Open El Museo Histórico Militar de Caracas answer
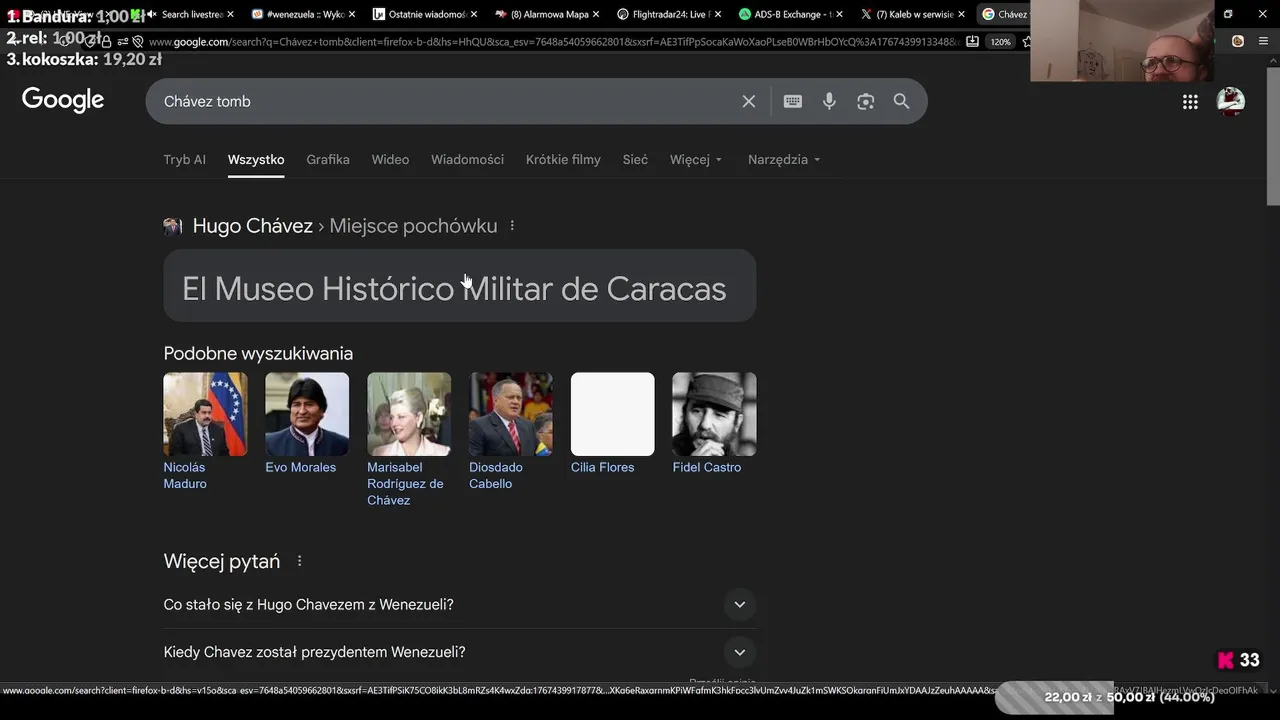Image resolution: width=1280 pixels, height=720 pixels. click(460, 286)
